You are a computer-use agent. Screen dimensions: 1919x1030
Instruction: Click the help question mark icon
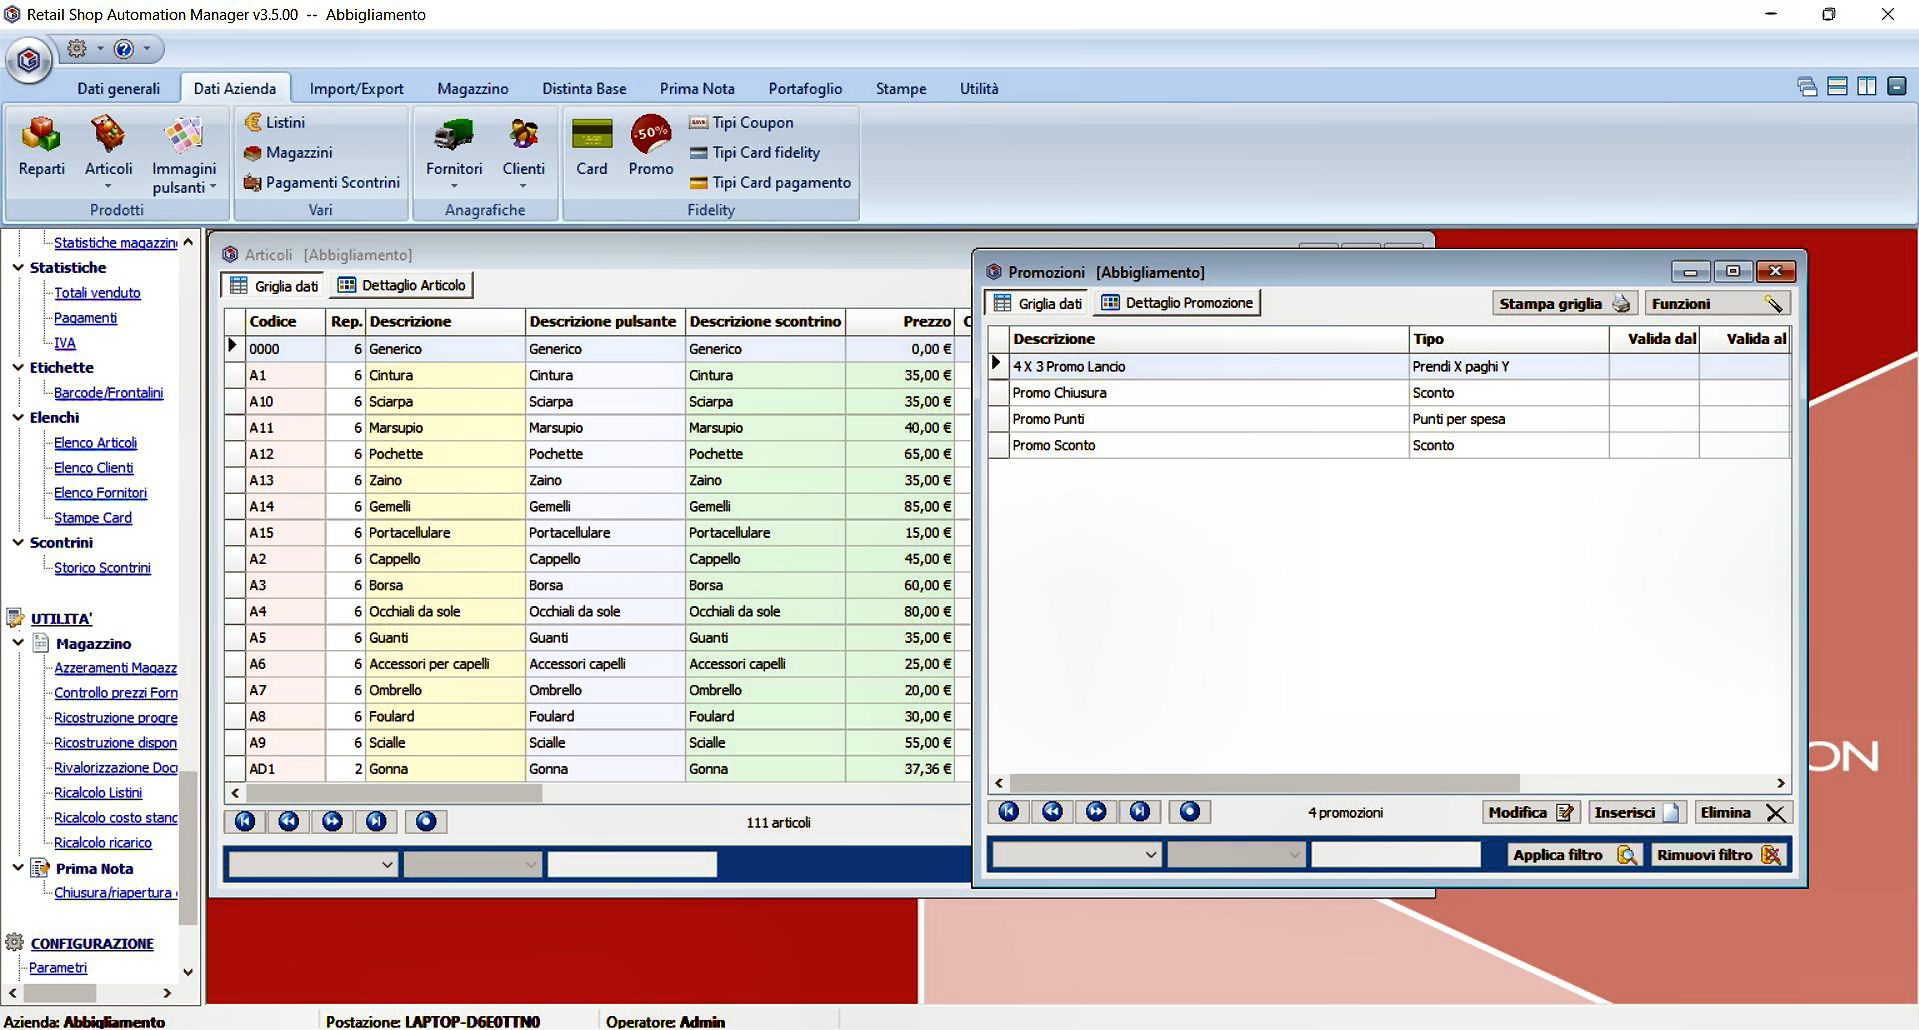(124, 48)
